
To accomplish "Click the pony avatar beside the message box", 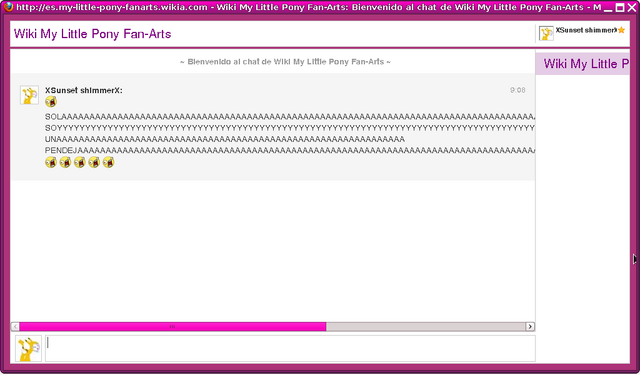I will pos(29,349).
